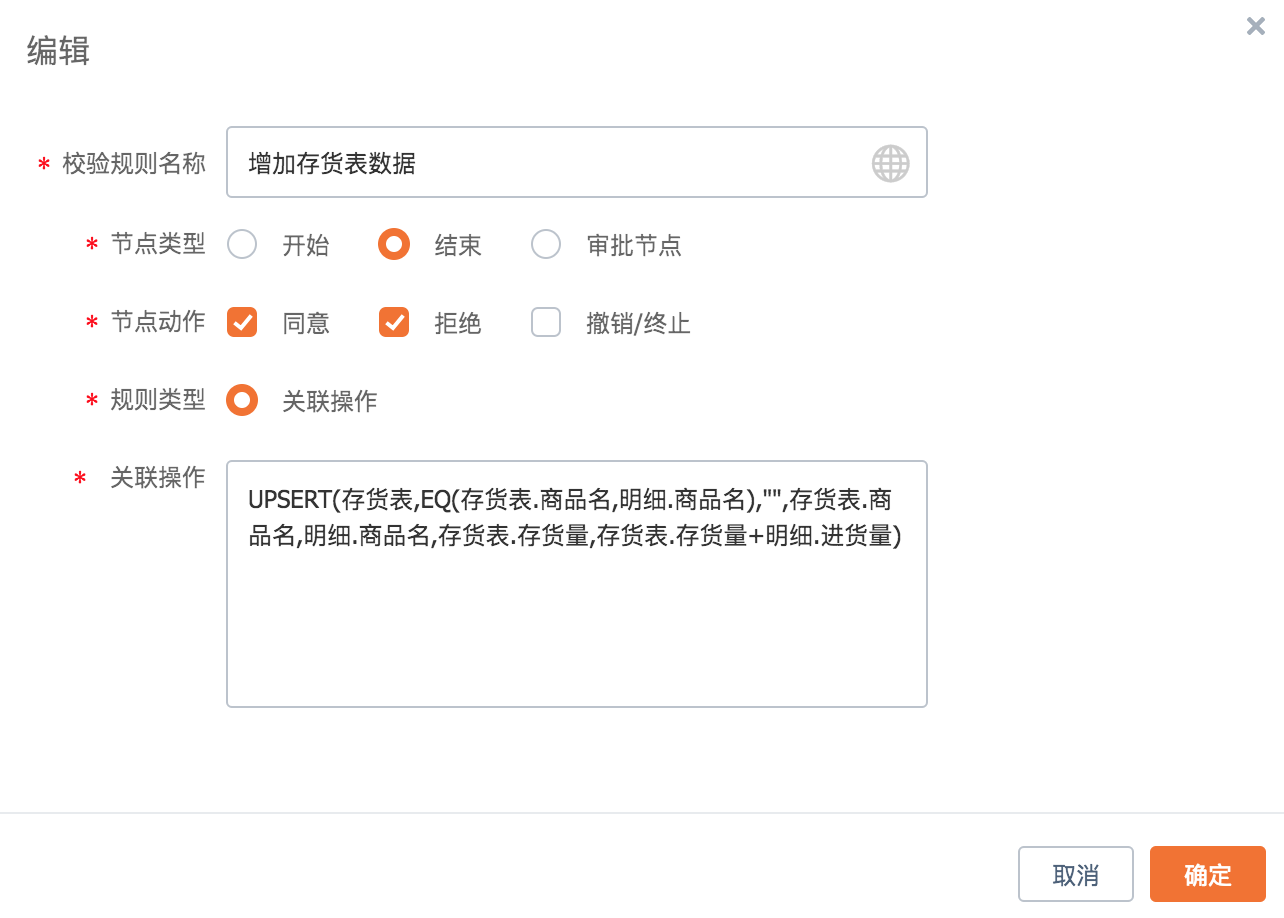
Task: Select the 开始 node type
Action: pos(243,245)
